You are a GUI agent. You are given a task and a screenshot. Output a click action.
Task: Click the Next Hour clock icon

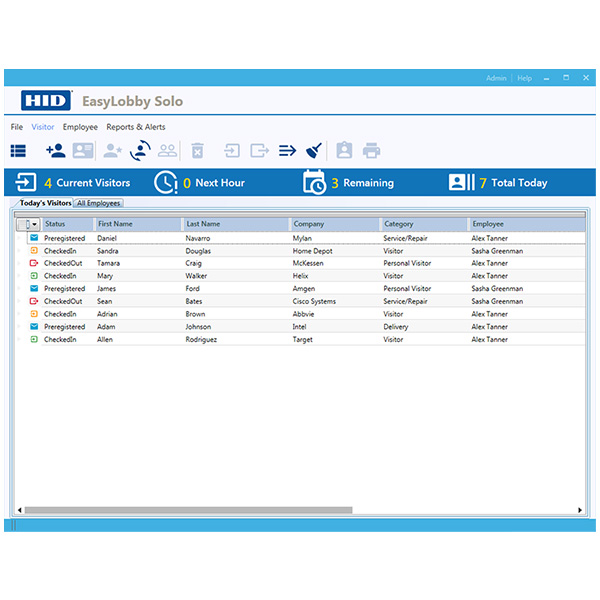tap(165, 182)
